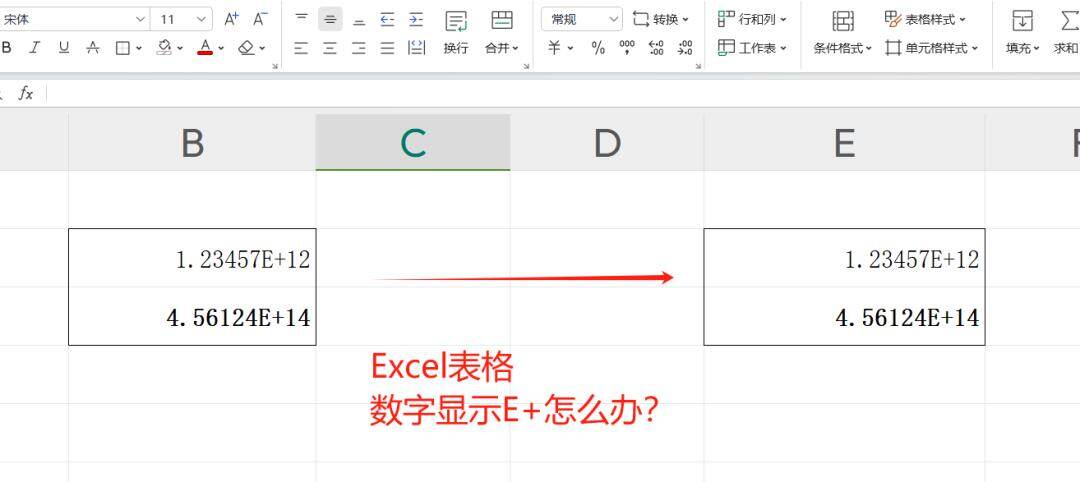This screenshot has height=482, width=1080.
Task: Apply strikethrough formatting
Action: point(93,48)
